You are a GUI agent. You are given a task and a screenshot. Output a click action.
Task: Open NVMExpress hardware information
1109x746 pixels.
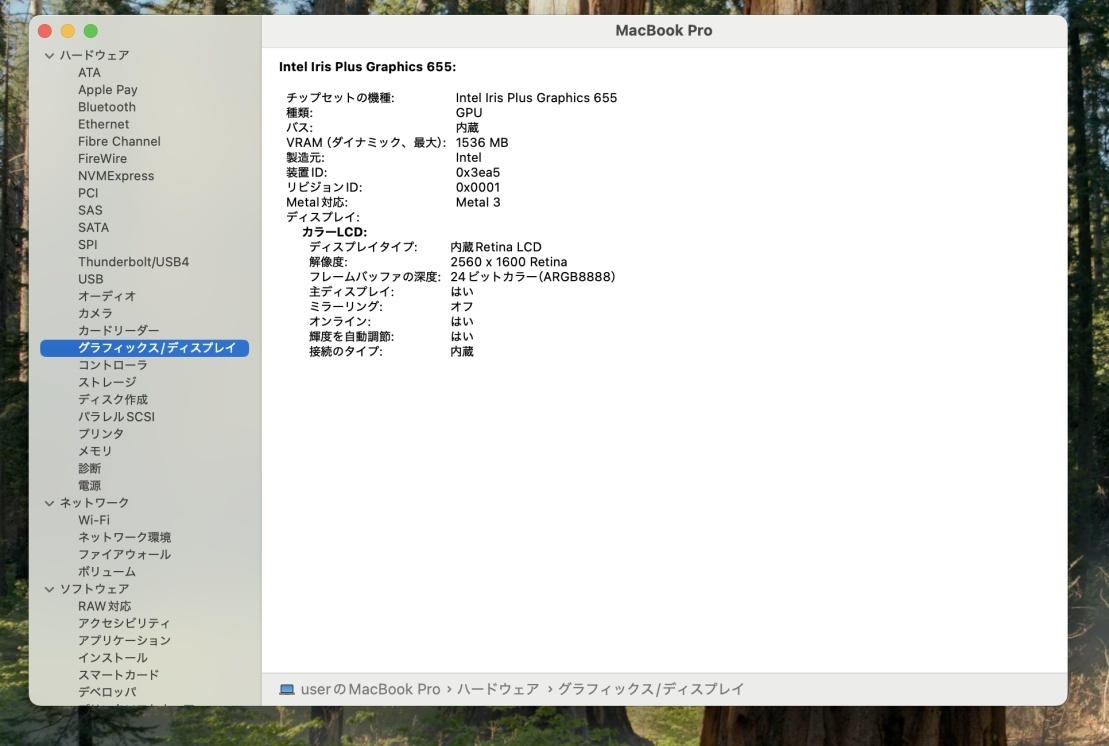(x=116, y=176)
